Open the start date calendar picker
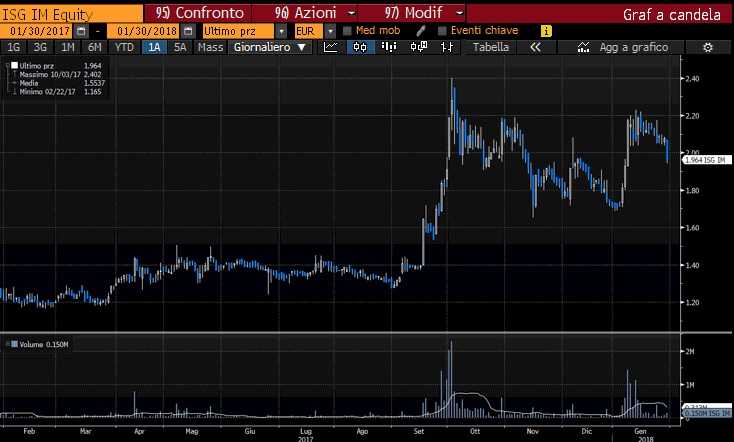 point(81,31)
